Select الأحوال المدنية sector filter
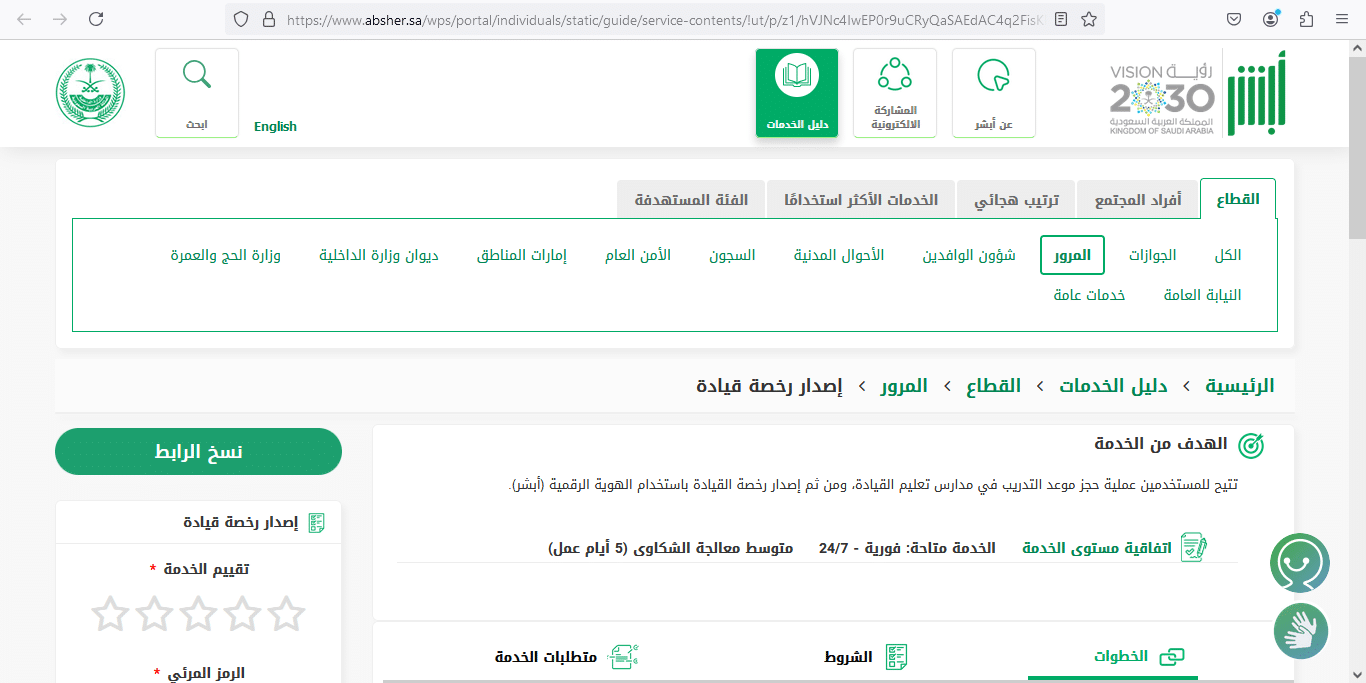This screenshot has width=1366, height=683. 839,255
